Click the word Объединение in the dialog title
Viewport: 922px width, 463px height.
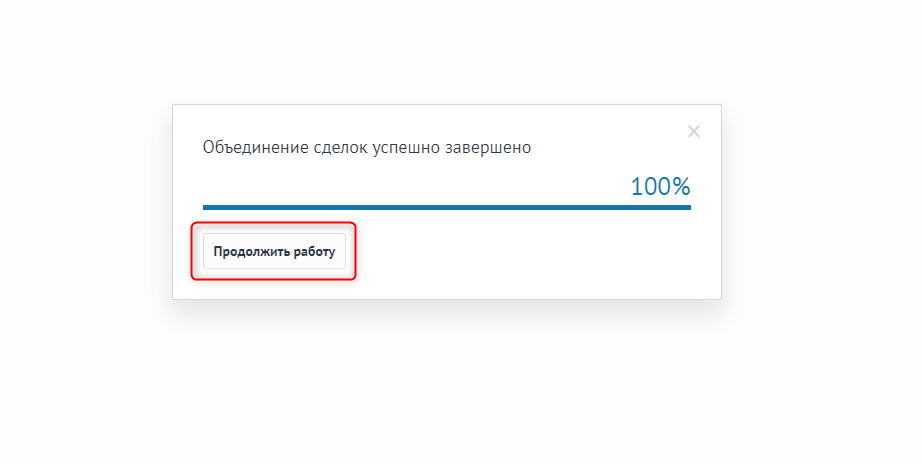click(x=256, y=147)
